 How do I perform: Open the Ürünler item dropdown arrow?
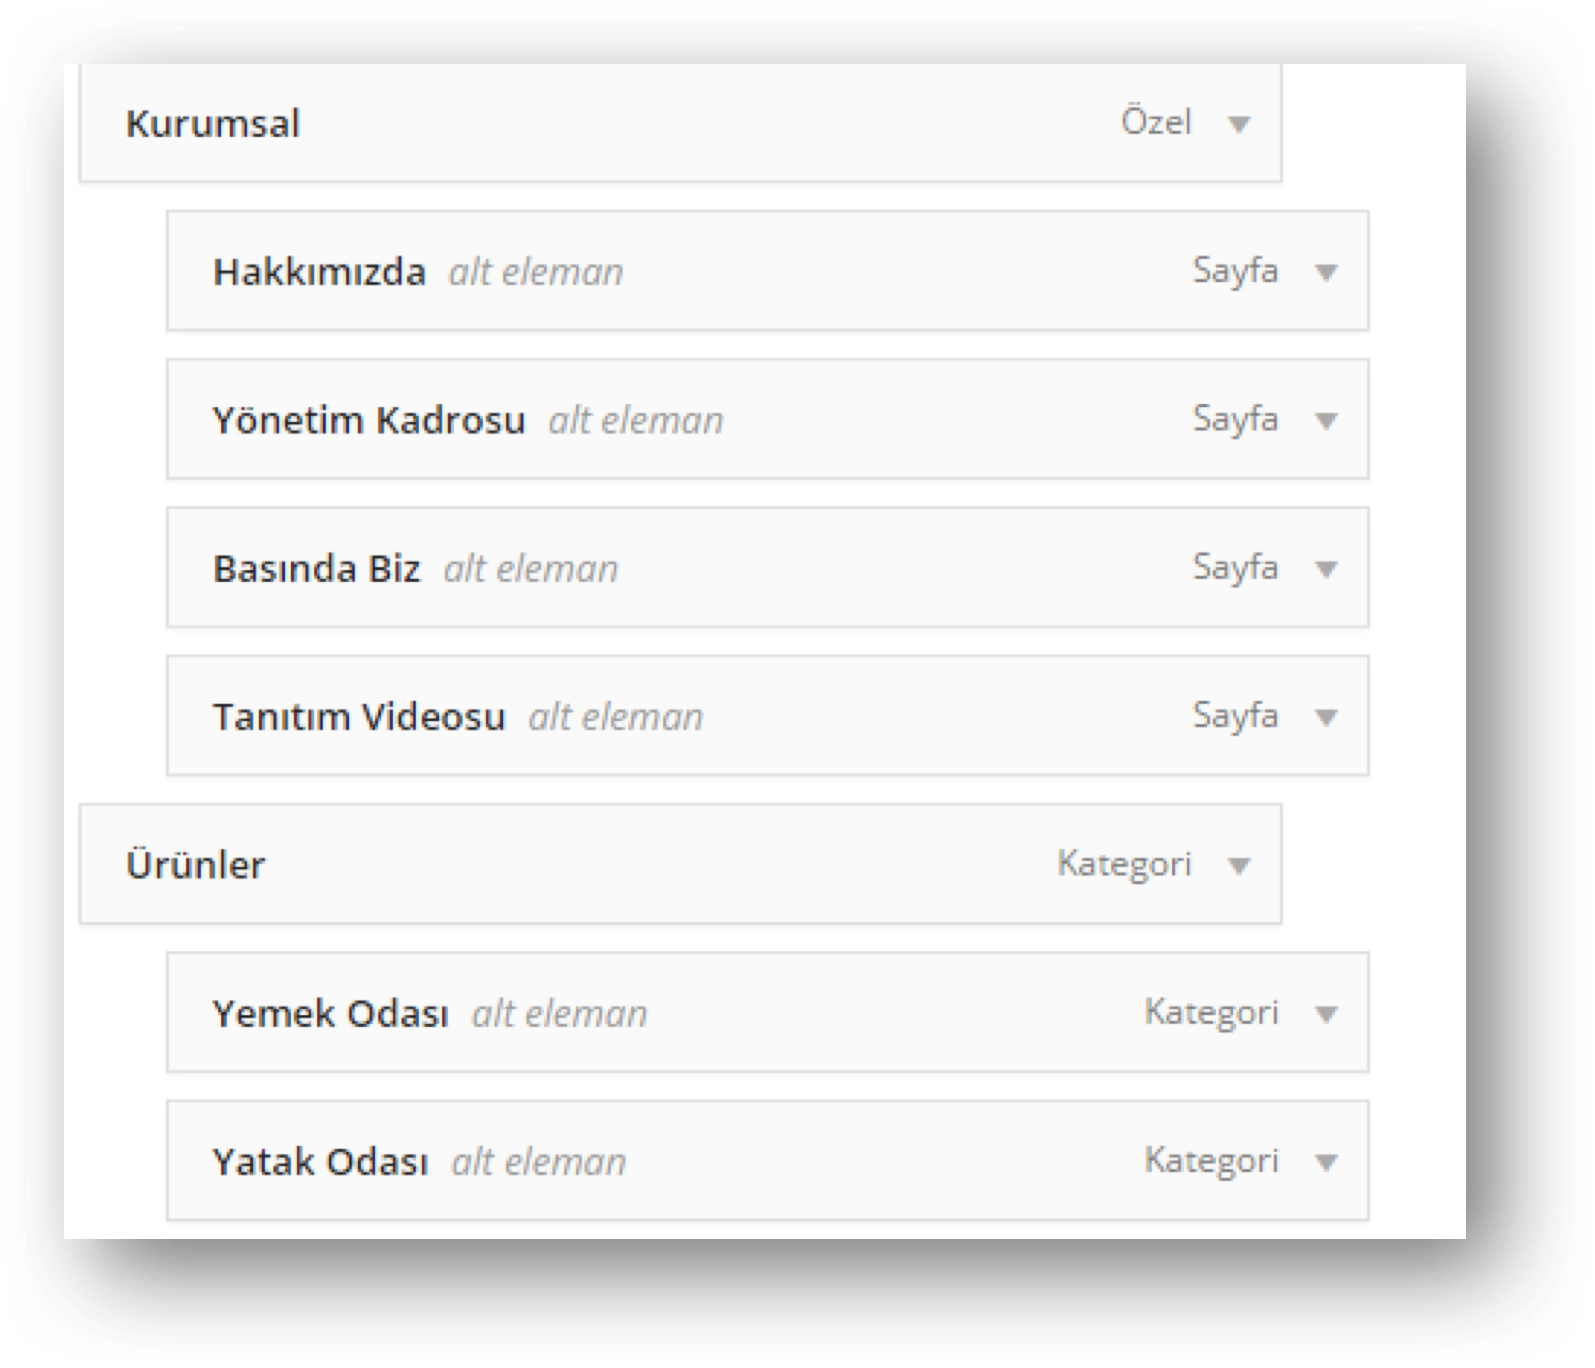pos(1239,866)
